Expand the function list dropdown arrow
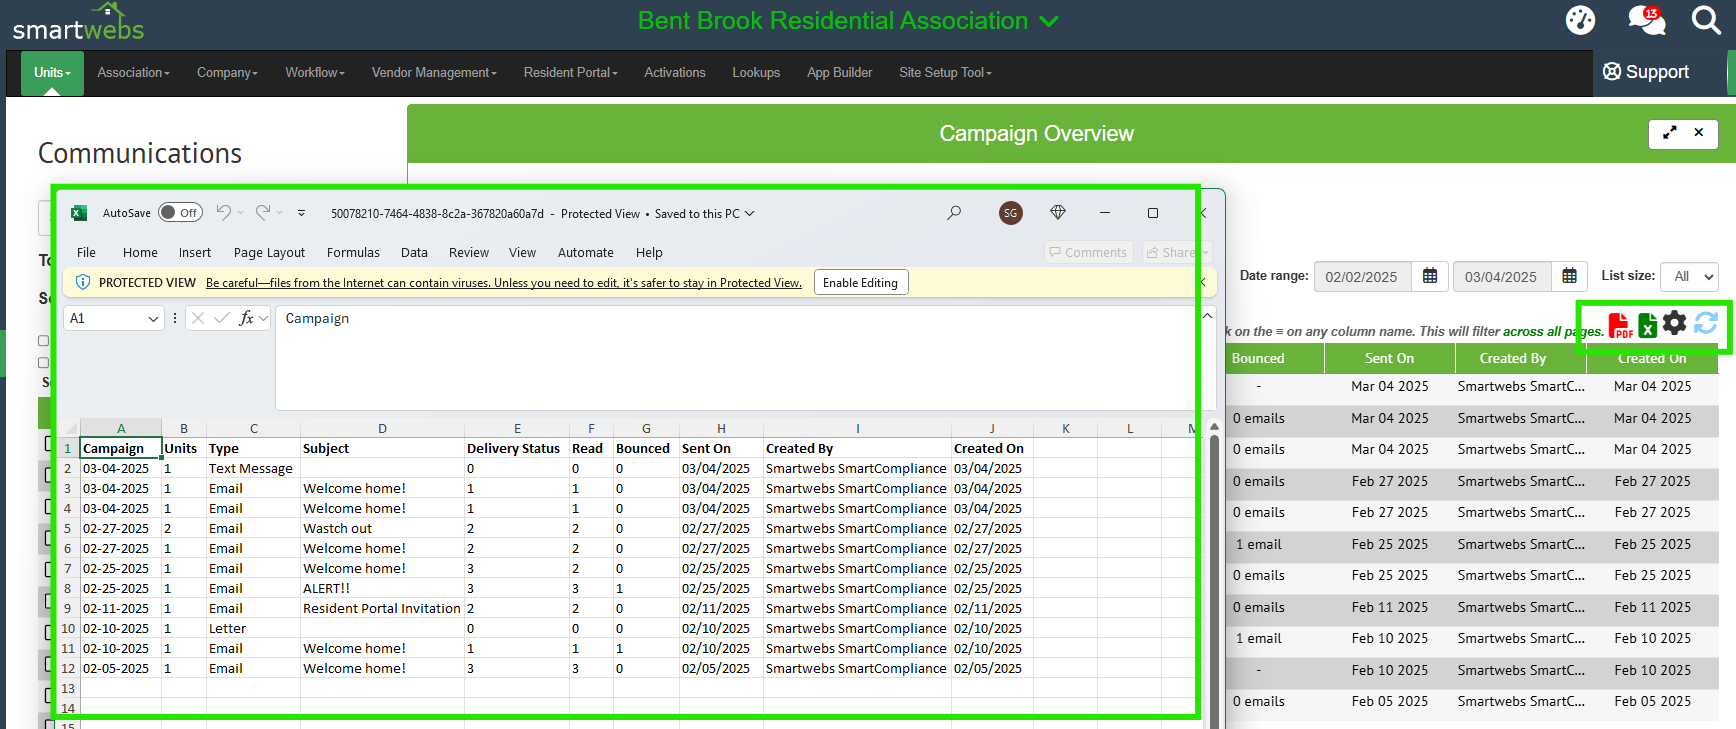 click(x=263, y=318)
